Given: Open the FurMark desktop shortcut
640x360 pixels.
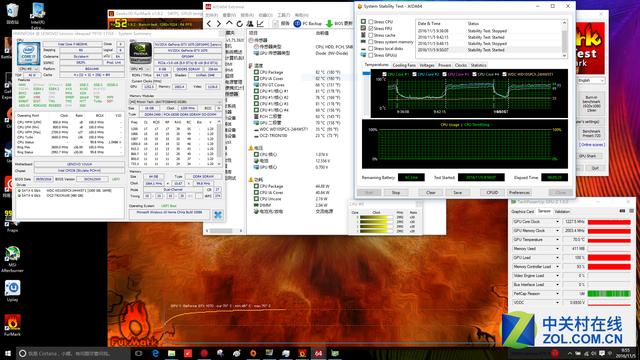Looking at the screenshot, I should [12, 325].
